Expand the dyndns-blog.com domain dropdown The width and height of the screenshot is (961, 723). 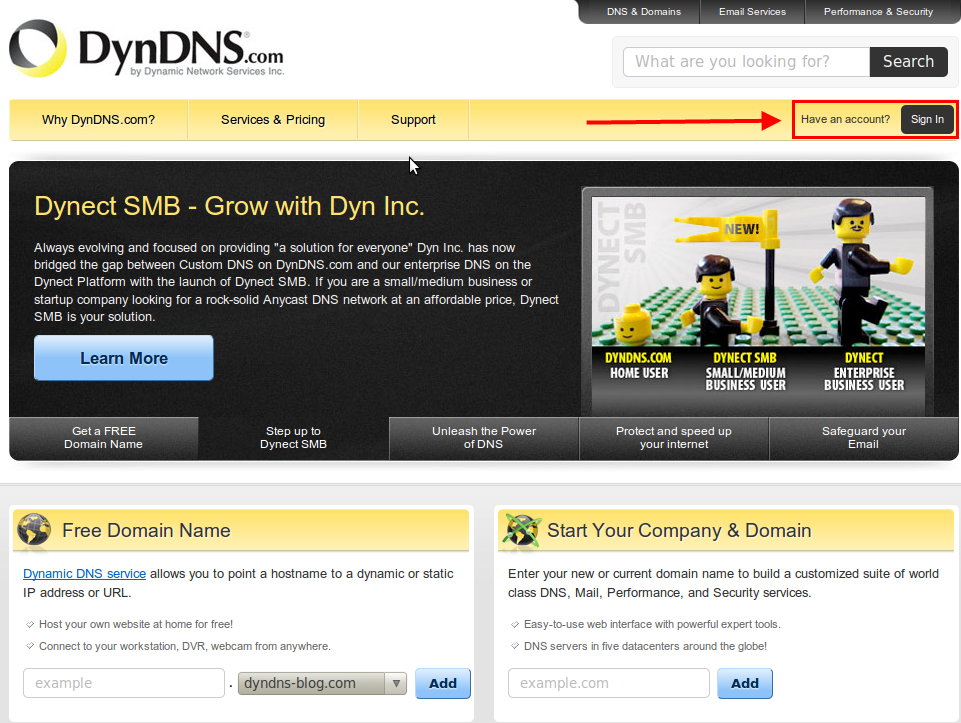(322, 683)
